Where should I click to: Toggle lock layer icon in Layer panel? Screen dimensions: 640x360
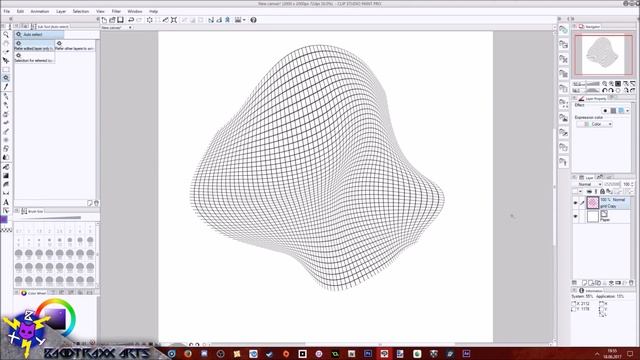tap(602, 191)
